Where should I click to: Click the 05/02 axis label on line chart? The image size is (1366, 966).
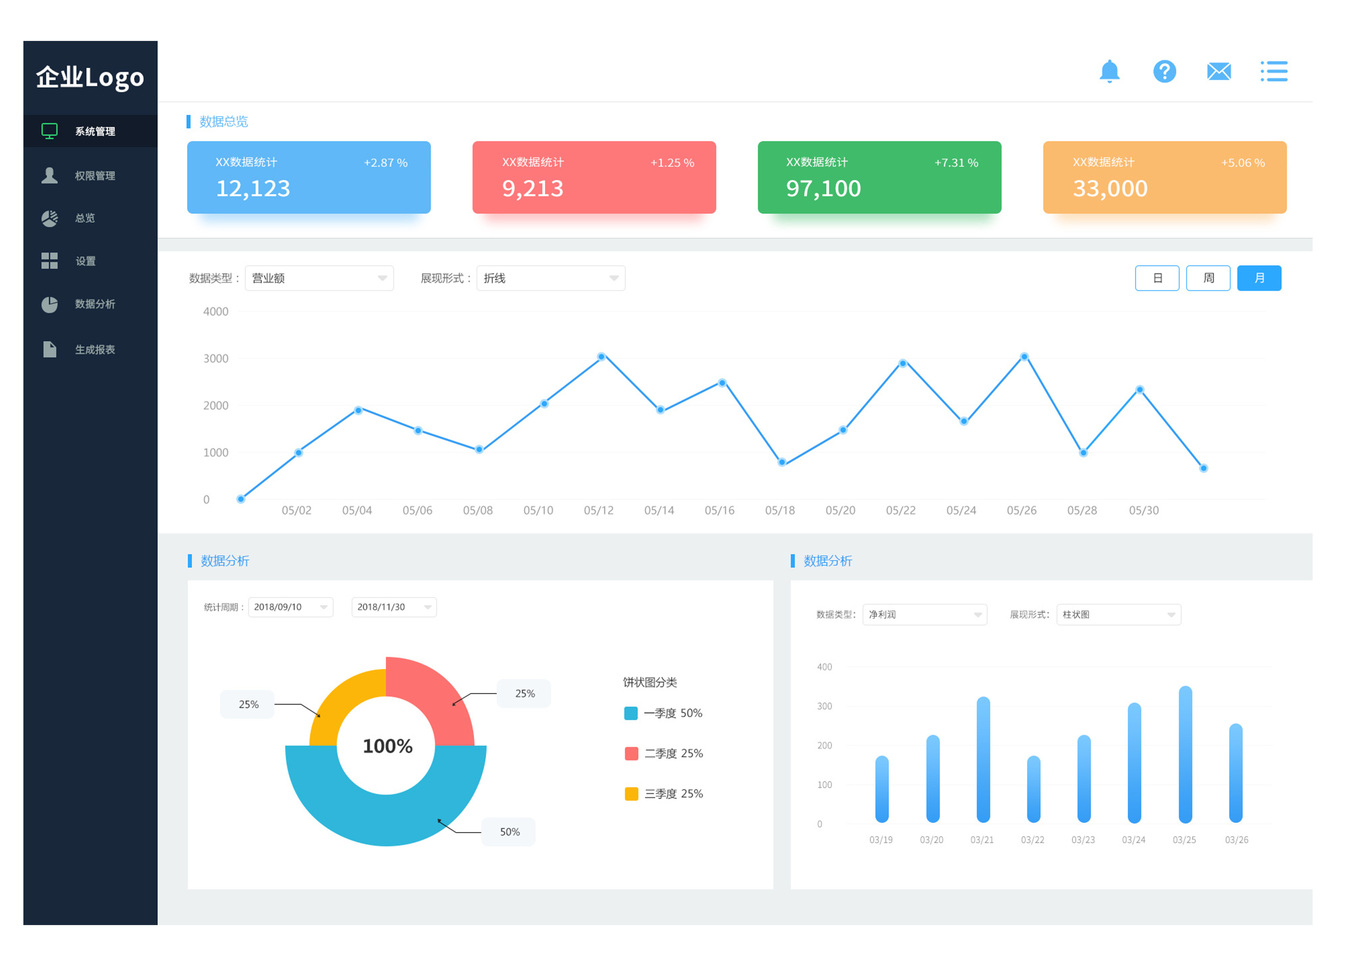[x=296, y=510]
